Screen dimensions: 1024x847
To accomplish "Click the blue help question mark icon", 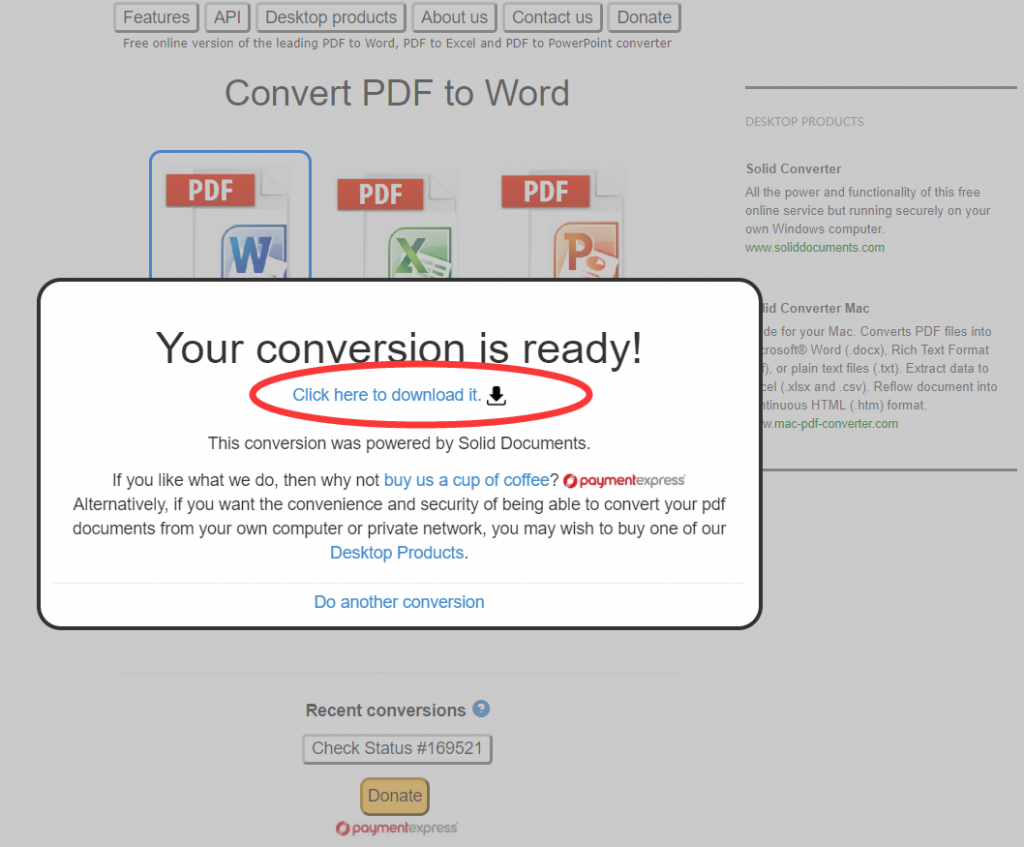I will [481, 709].
